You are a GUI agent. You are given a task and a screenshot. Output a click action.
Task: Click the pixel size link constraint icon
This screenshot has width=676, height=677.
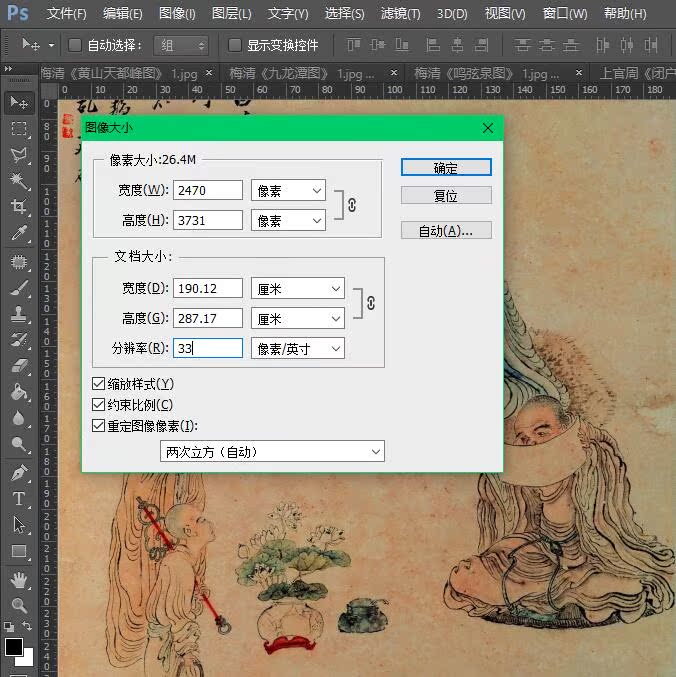point(352,205)
